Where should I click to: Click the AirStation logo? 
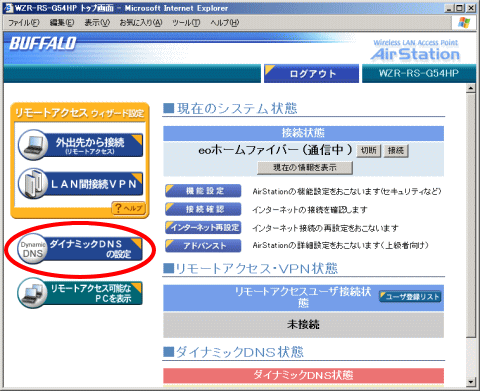[x=415, y=51]
